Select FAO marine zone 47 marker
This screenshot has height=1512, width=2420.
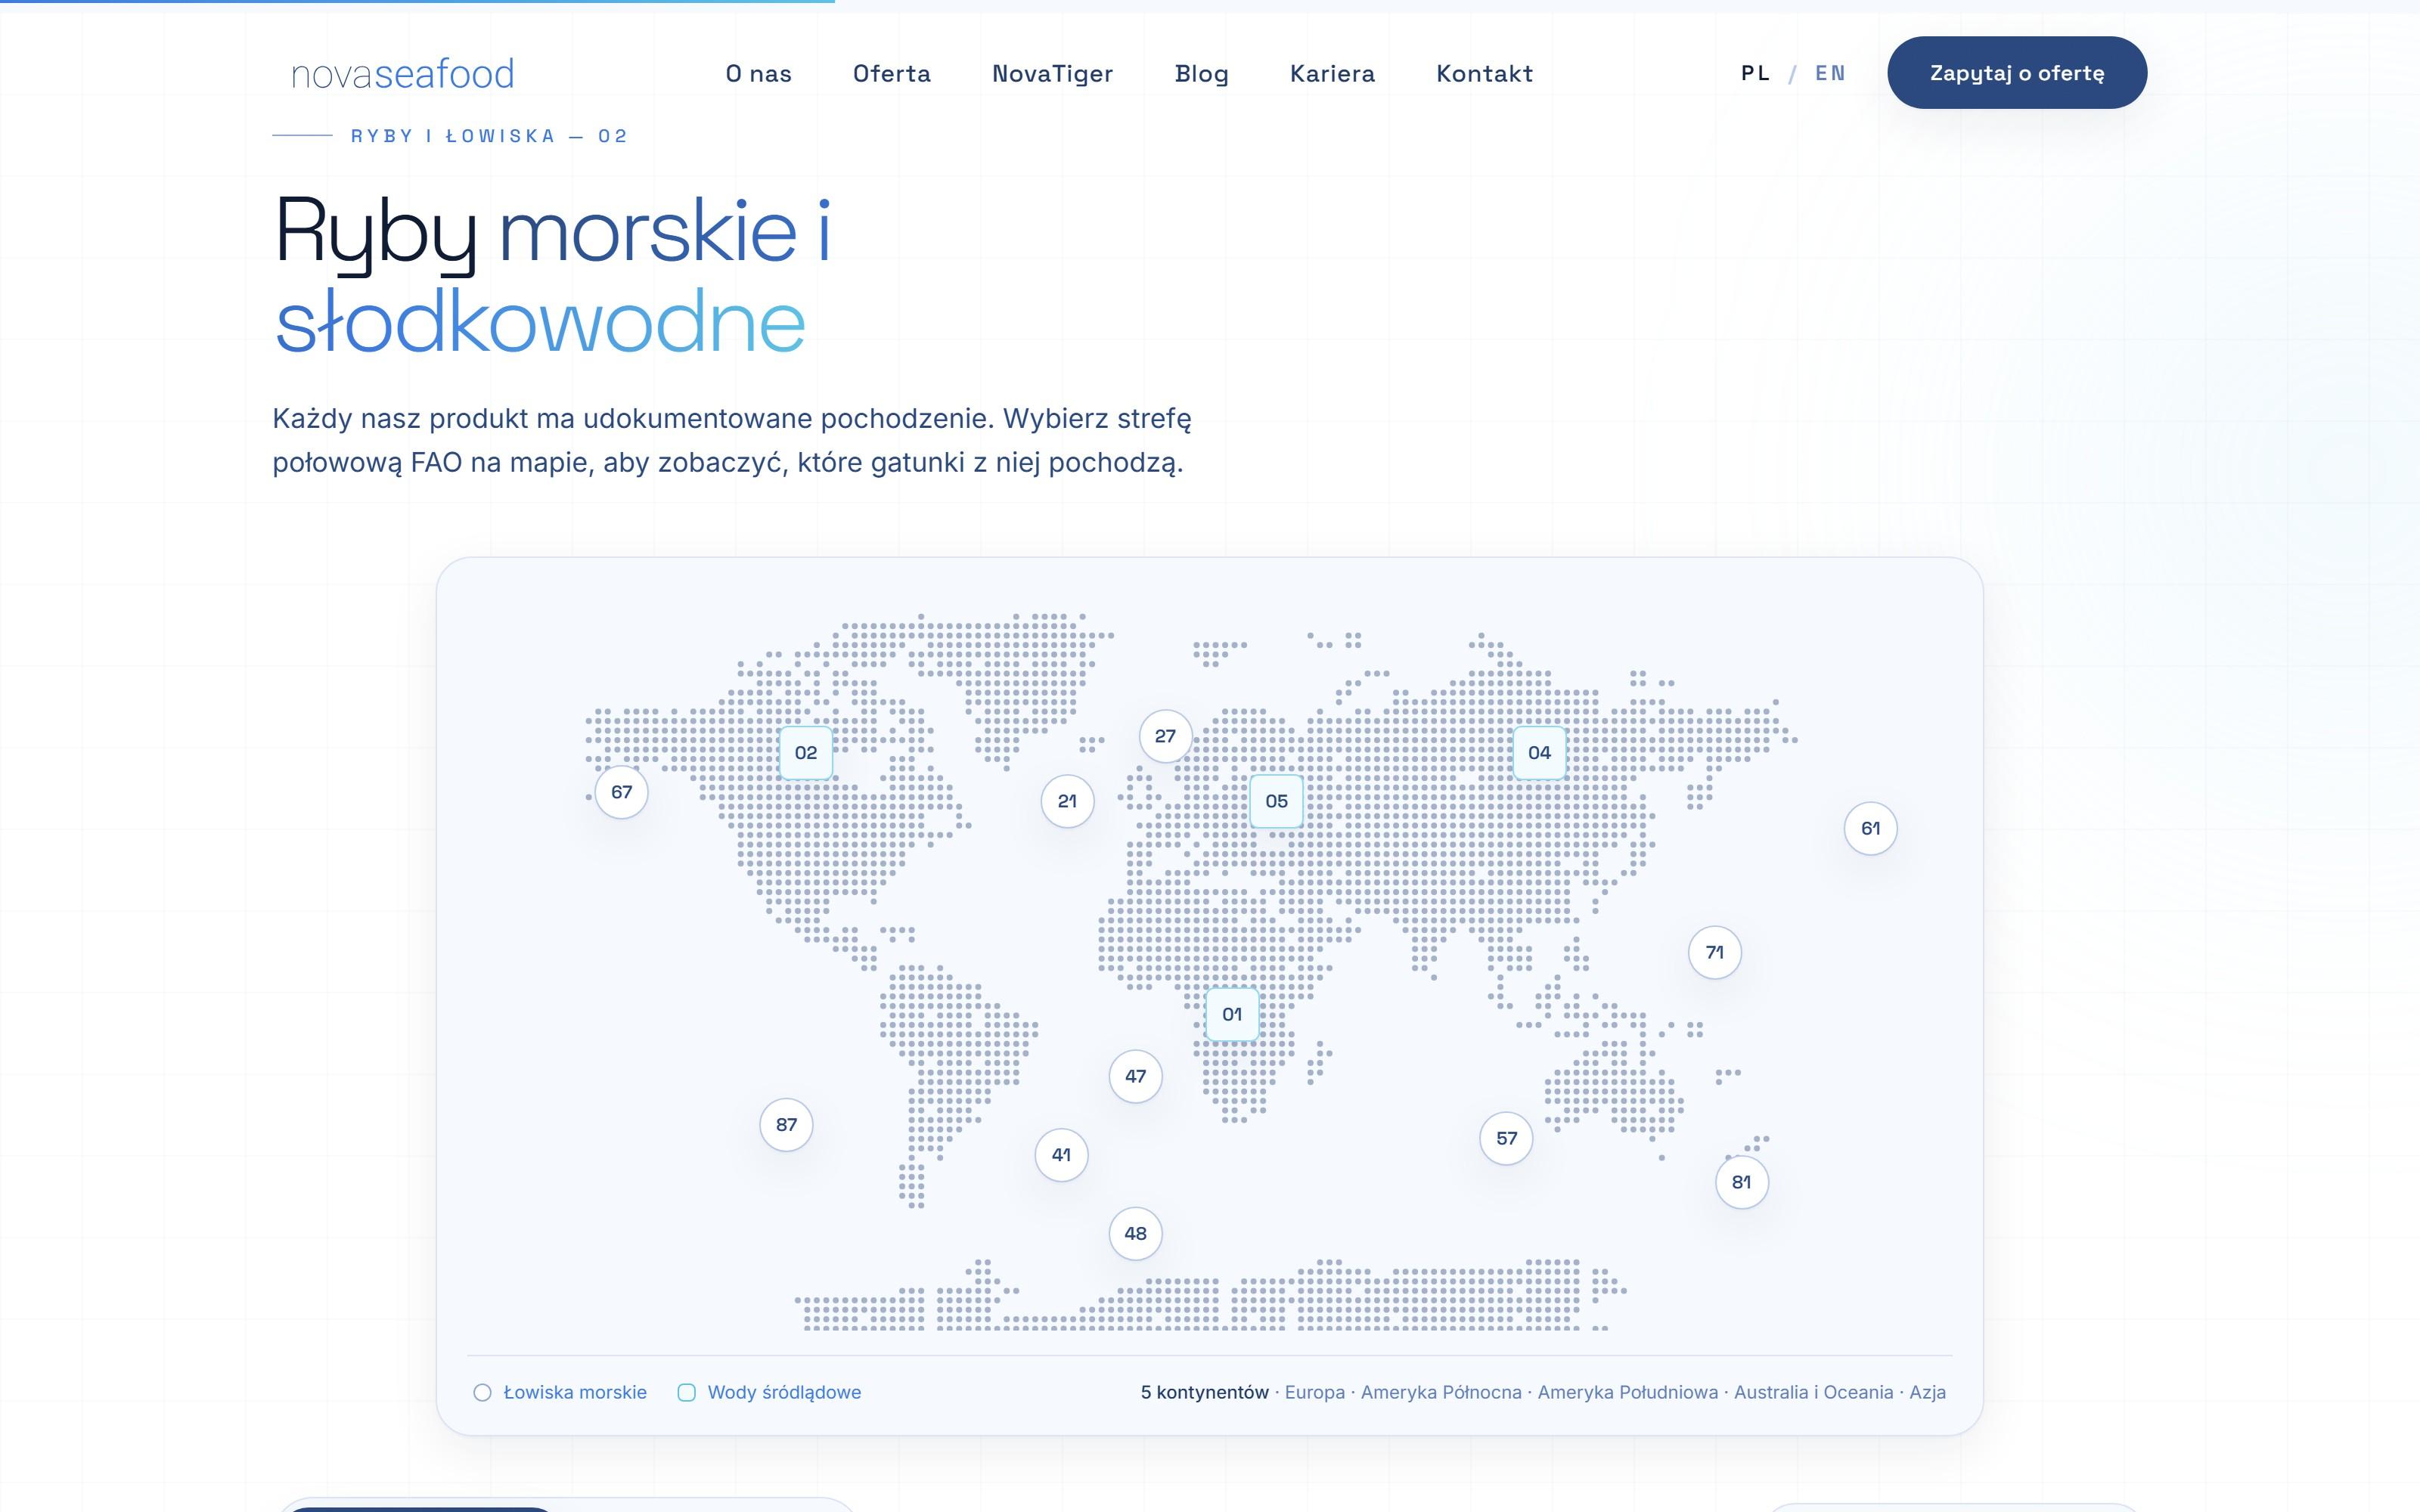pyautogui.click(x=1135, y=1076)
